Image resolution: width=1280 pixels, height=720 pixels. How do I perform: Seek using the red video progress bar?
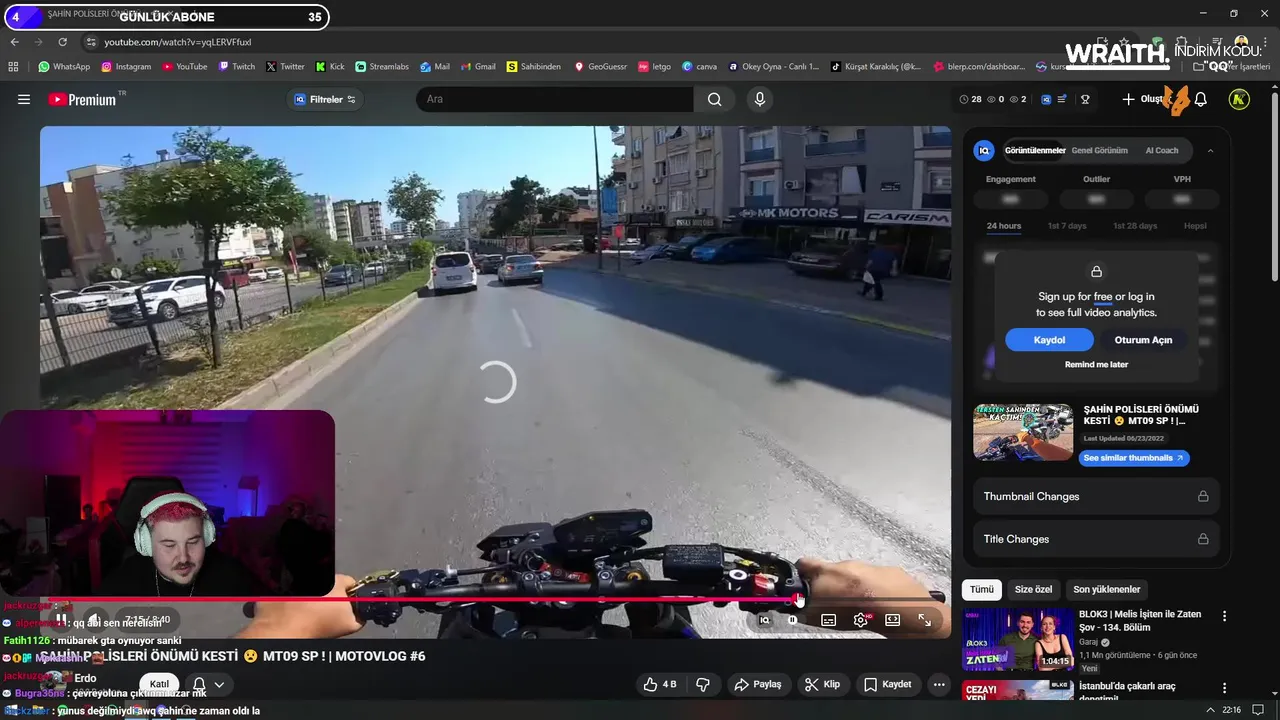[x=495, y=600]
